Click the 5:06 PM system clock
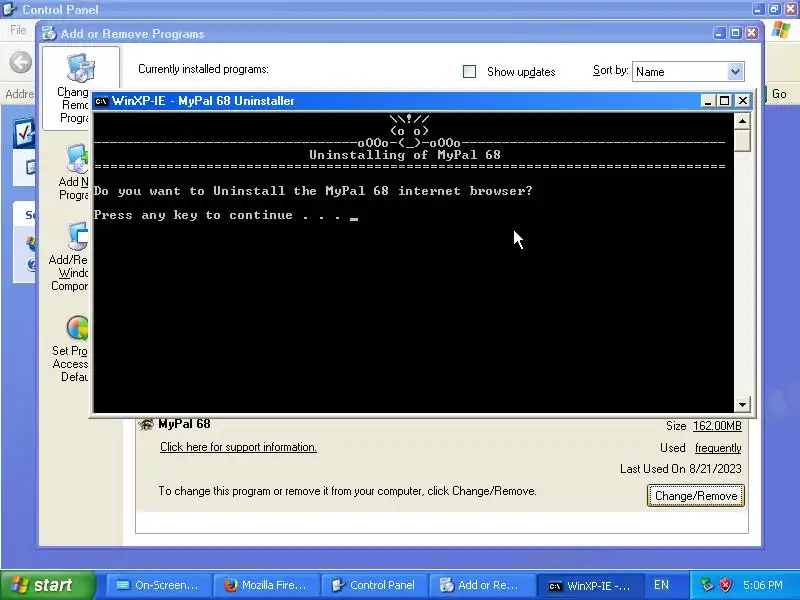 point(763,585)
